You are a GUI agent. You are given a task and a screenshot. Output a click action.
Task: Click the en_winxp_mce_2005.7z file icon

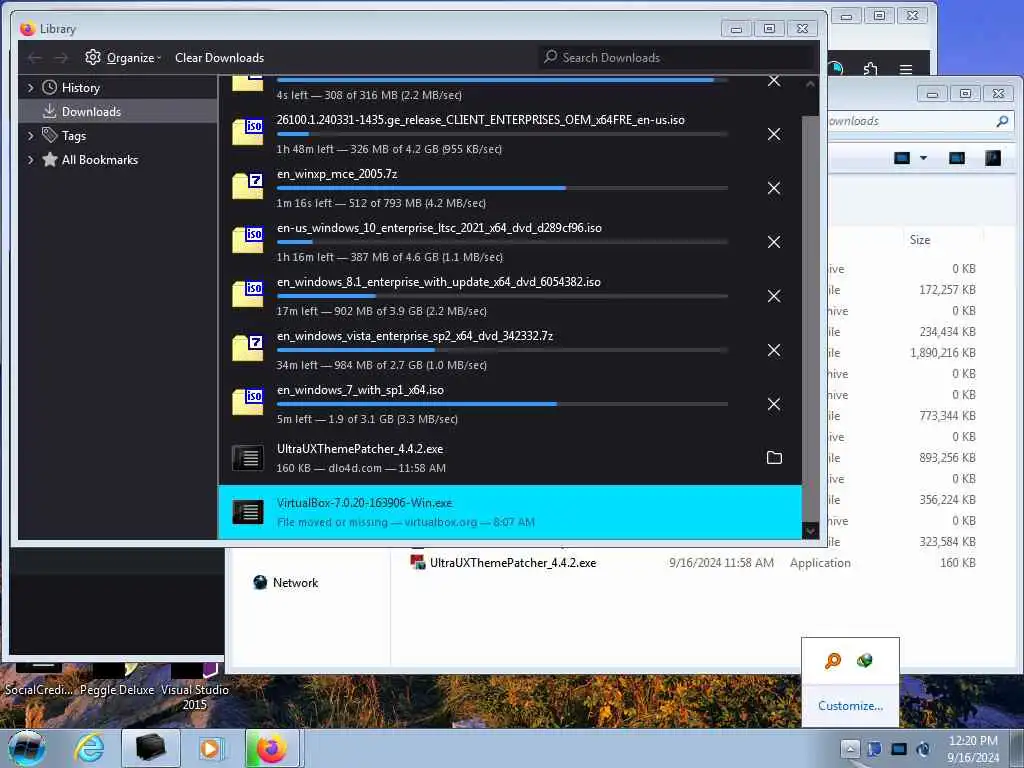click(x=248, y=187)
